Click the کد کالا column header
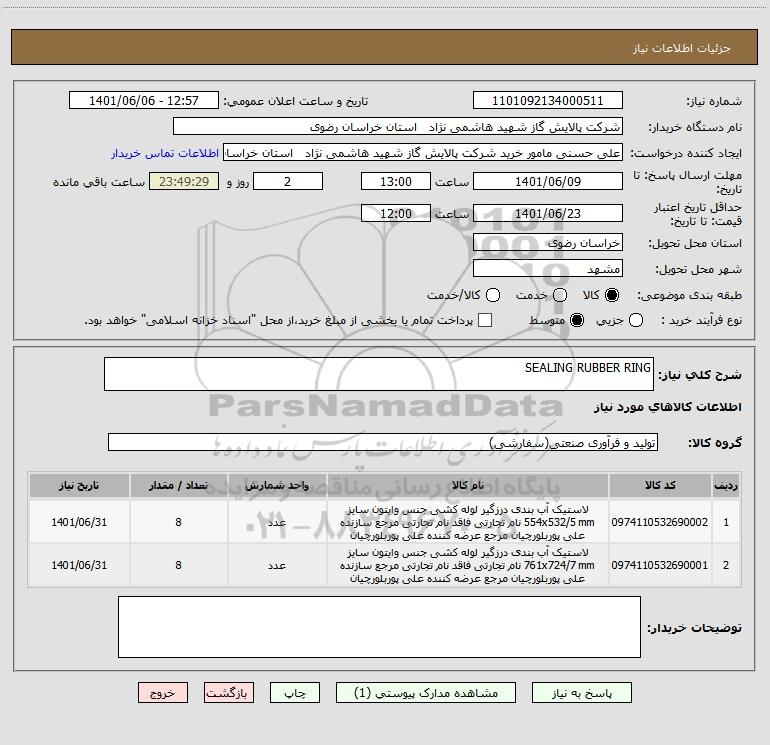Screen dimensions: 770x745 (x=660, y=486)
